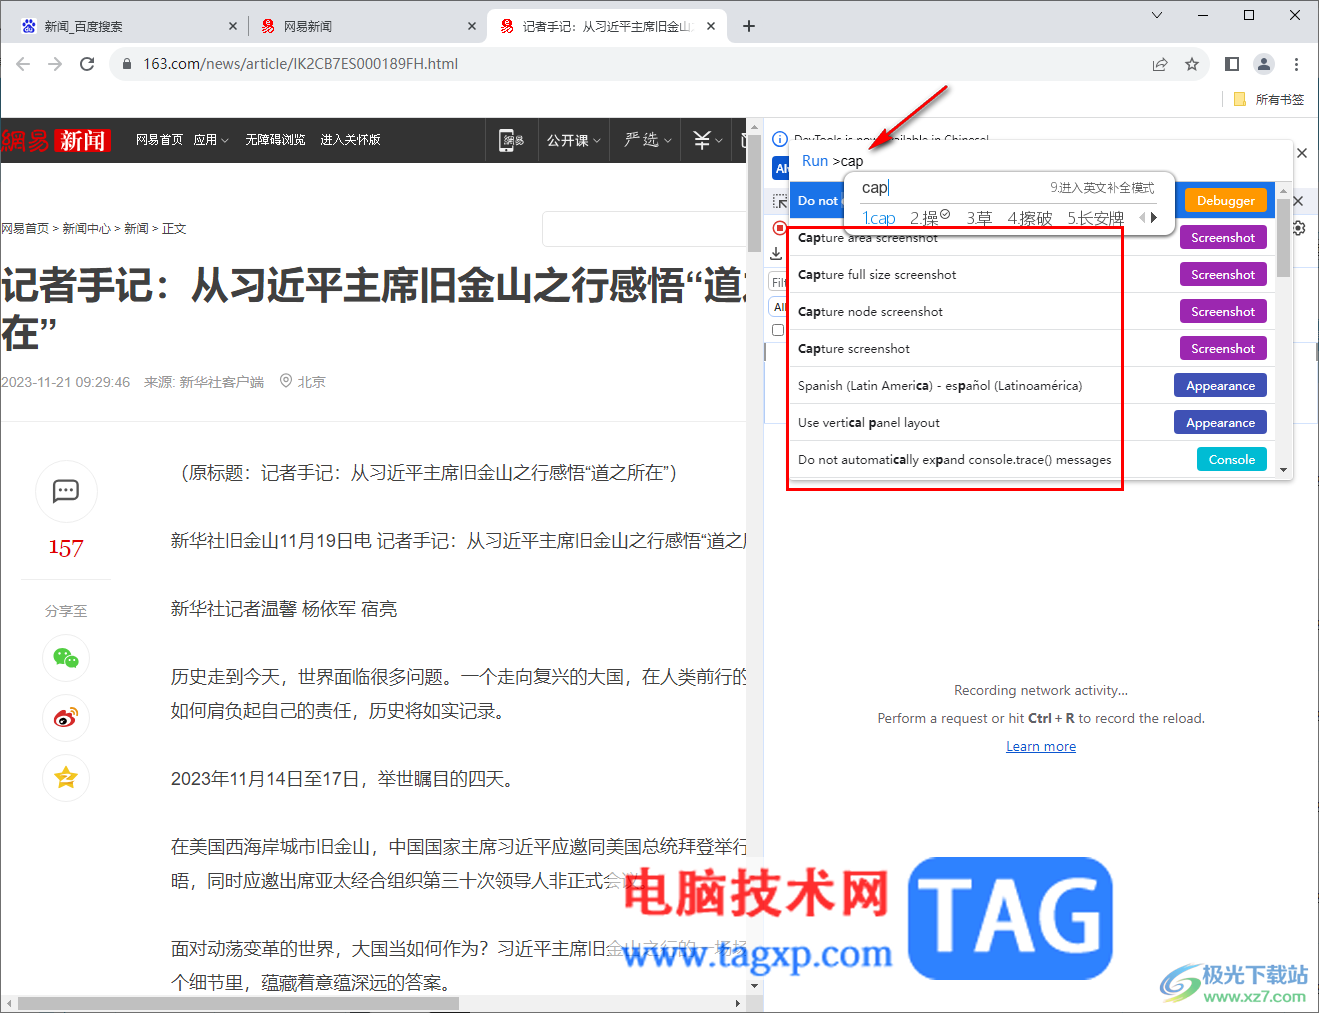
Task: Toggle the All request type filter
Action: tap(779, 307)
